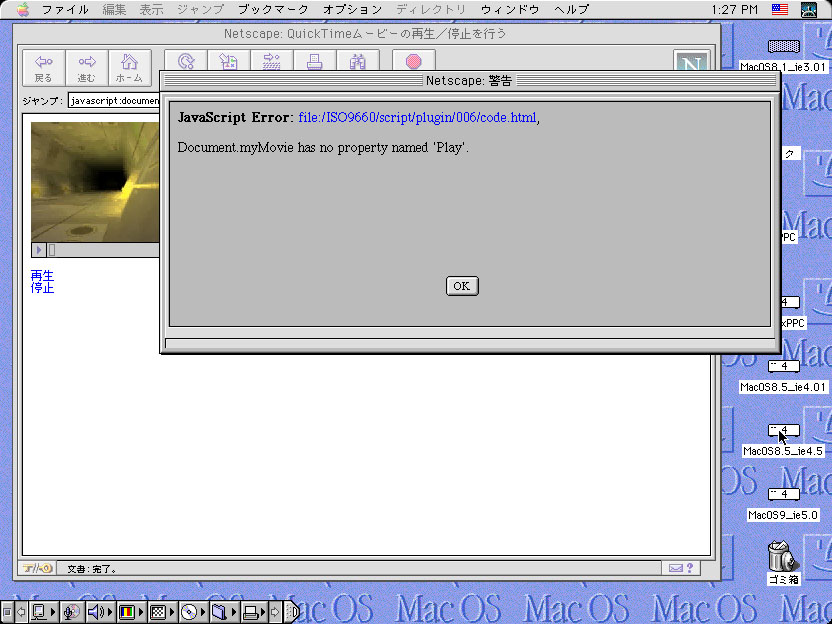Click the QuickTime movie play button

click(38, 250)
